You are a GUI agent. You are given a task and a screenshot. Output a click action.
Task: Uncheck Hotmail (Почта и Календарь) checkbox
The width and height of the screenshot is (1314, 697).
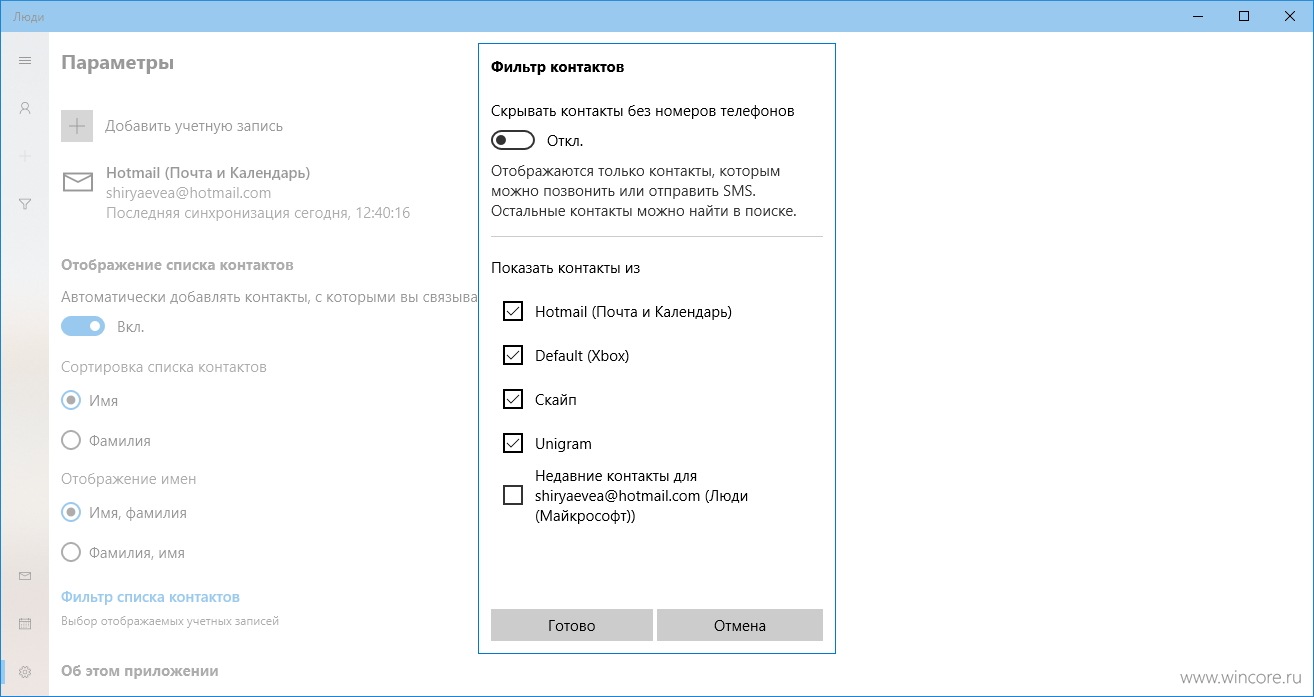[513, 311]
